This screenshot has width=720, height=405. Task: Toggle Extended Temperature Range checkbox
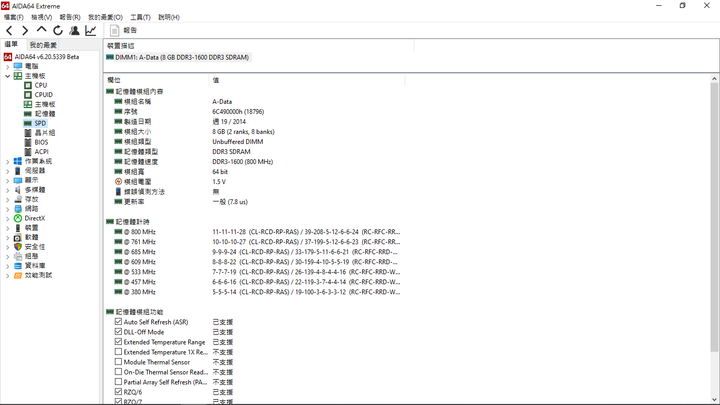coord(118,342)
